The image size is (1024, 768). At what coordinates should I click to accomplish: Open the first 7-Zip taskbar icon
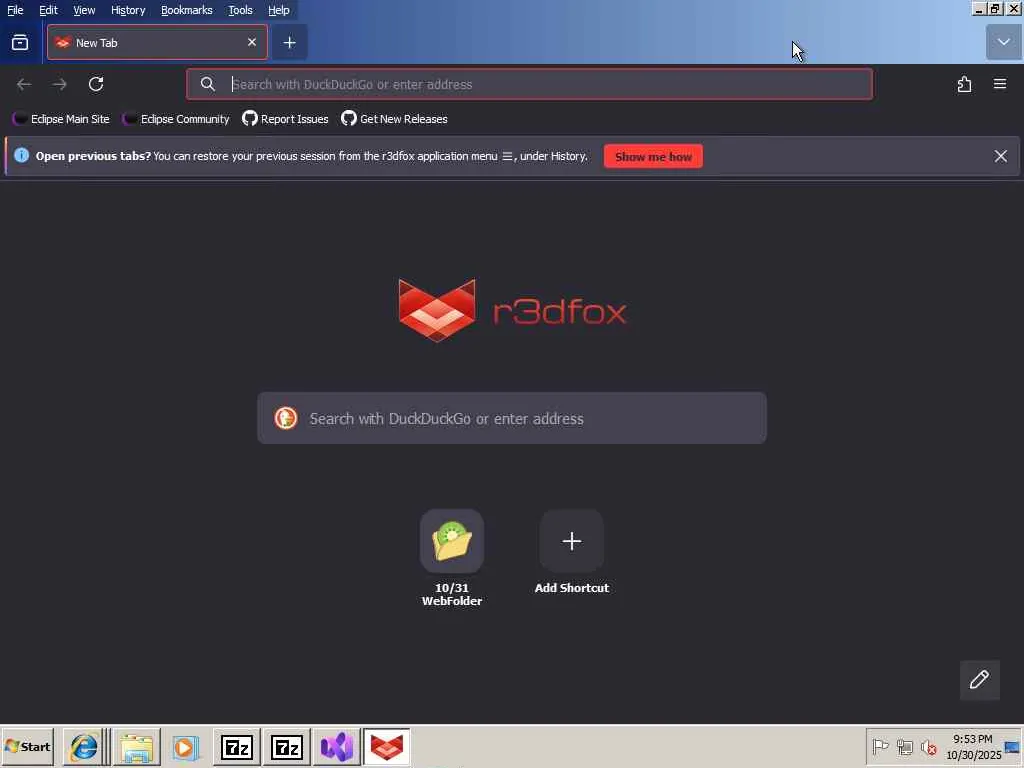(x=236, y=747)
